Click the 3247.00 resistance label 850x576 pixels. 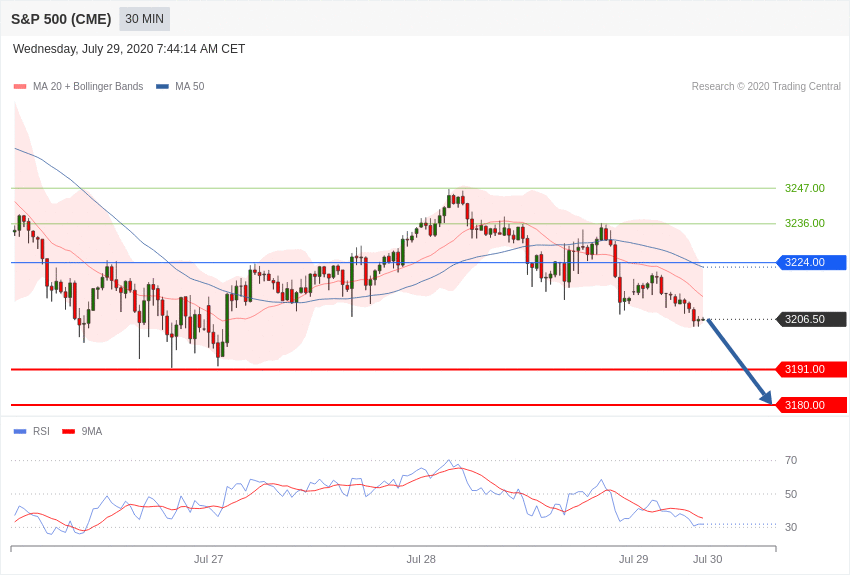(805, 188)
